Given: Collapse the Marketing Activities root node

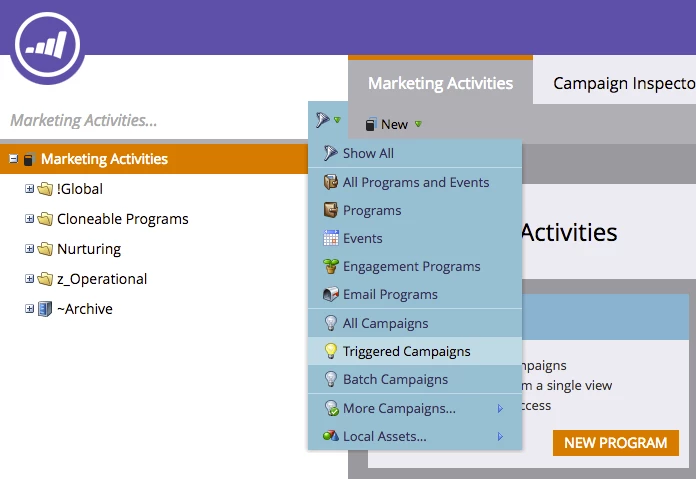Looking at the screenshot, I should tap(14, 158).
